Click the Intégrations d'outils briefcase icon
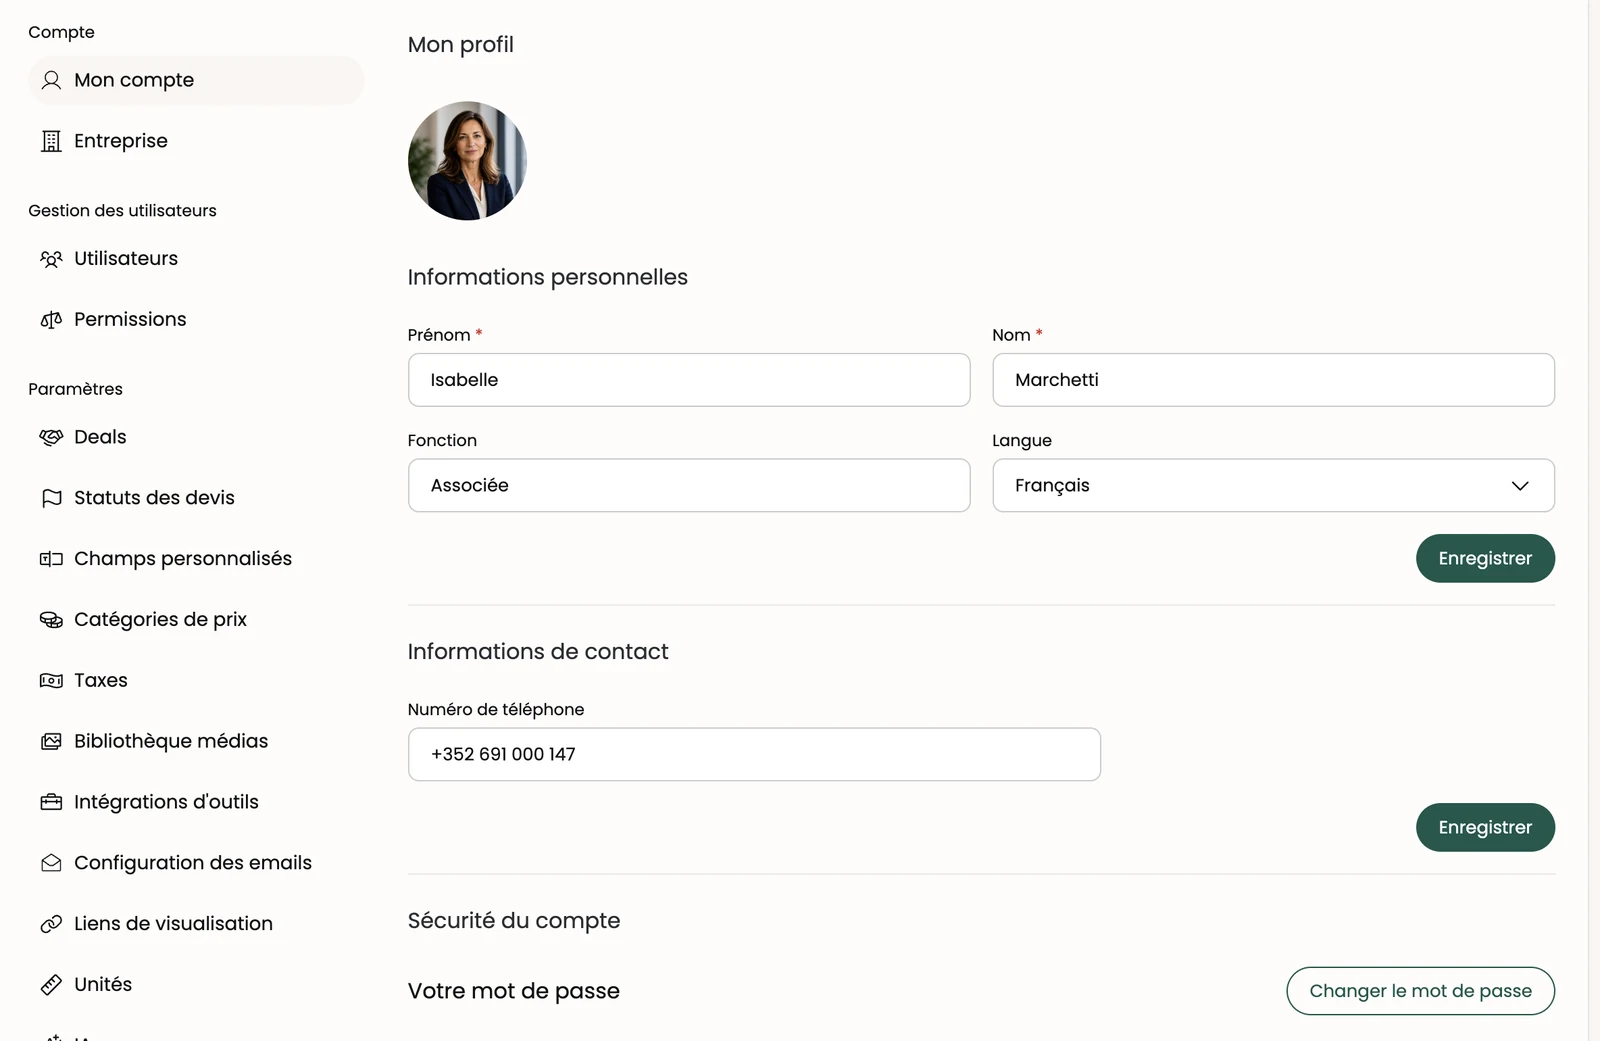This screenshot has width=1600, height=1041. (x=51, y=802)
